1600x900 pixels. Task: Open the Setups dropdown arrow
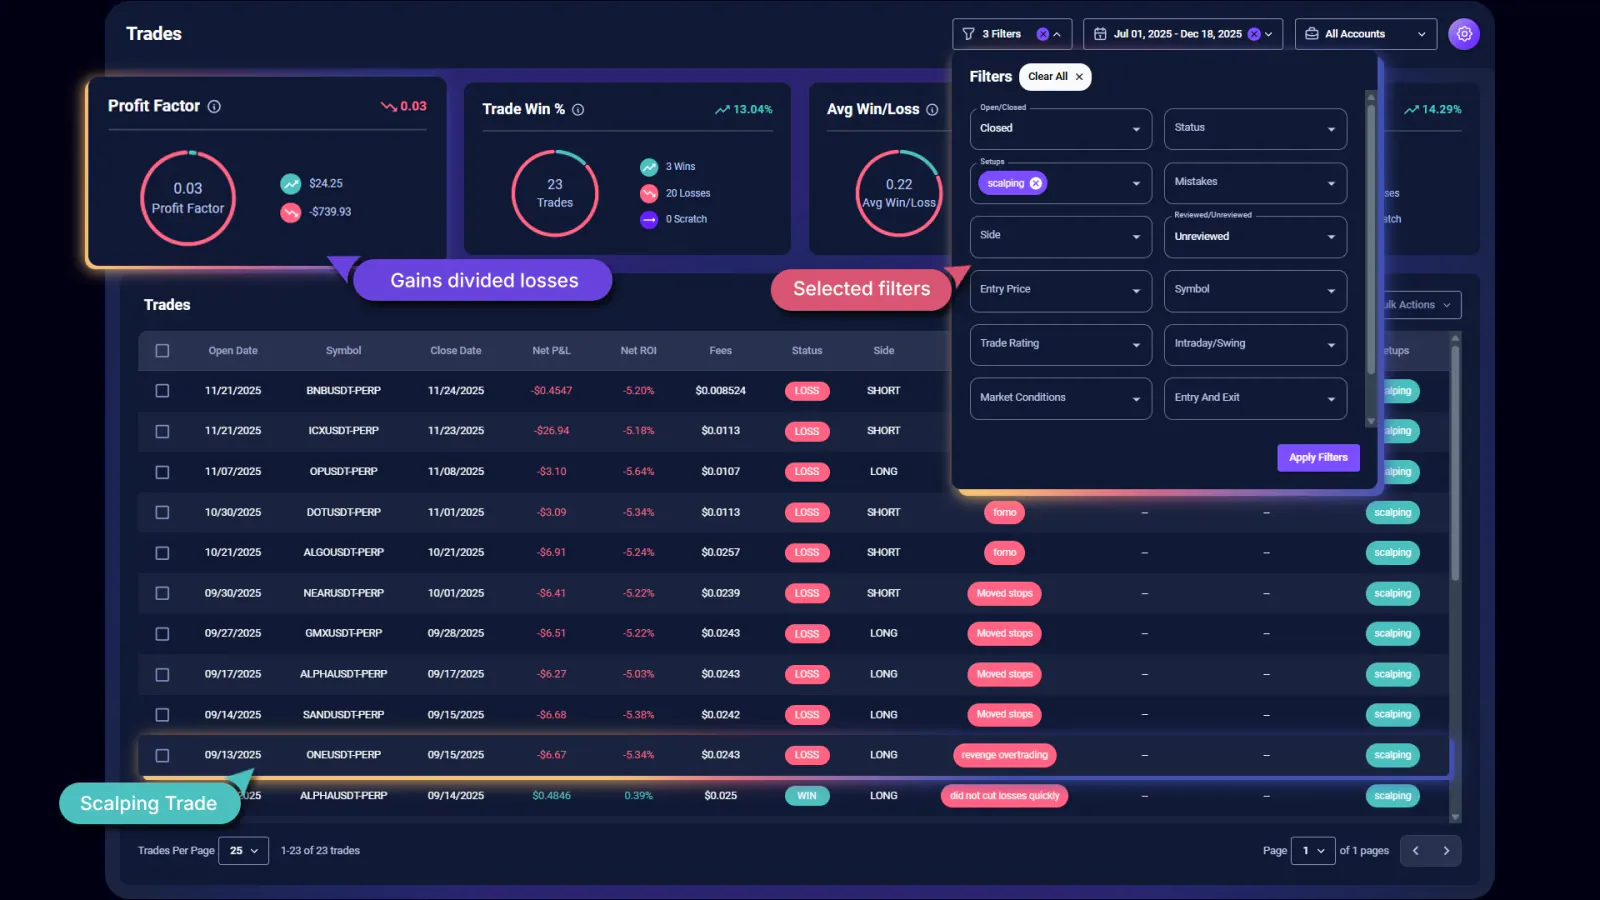(1136, 184)
